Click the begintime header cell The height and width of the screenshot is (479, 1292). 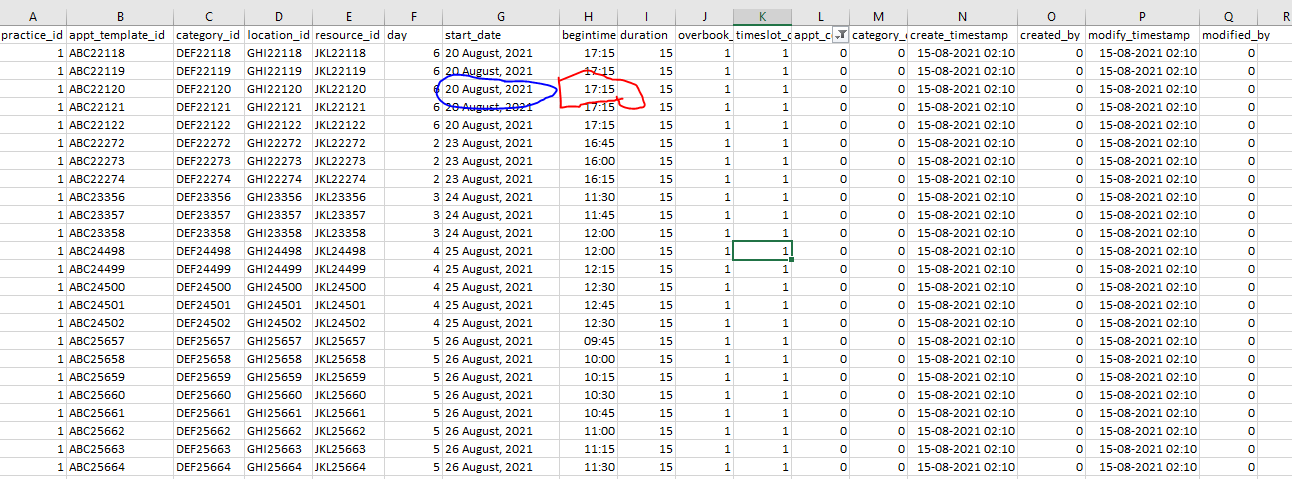tap(588, 35)
